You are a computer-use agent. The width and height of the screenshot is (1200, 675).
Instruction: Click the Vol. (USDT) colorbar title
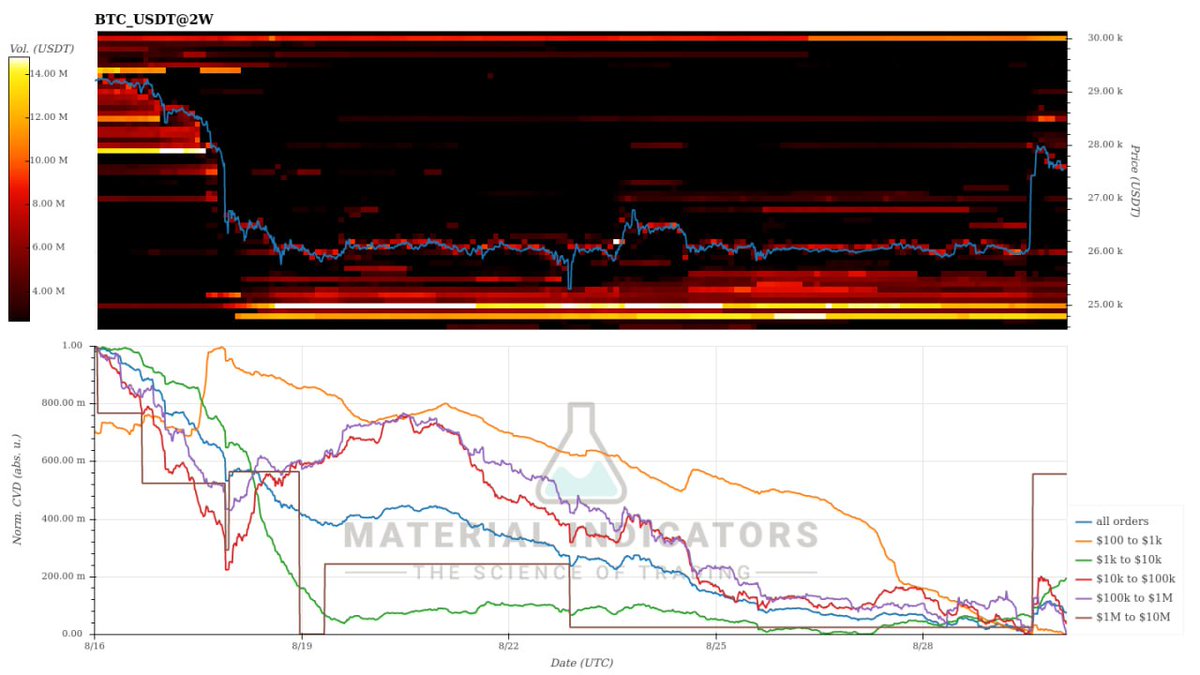40,48
